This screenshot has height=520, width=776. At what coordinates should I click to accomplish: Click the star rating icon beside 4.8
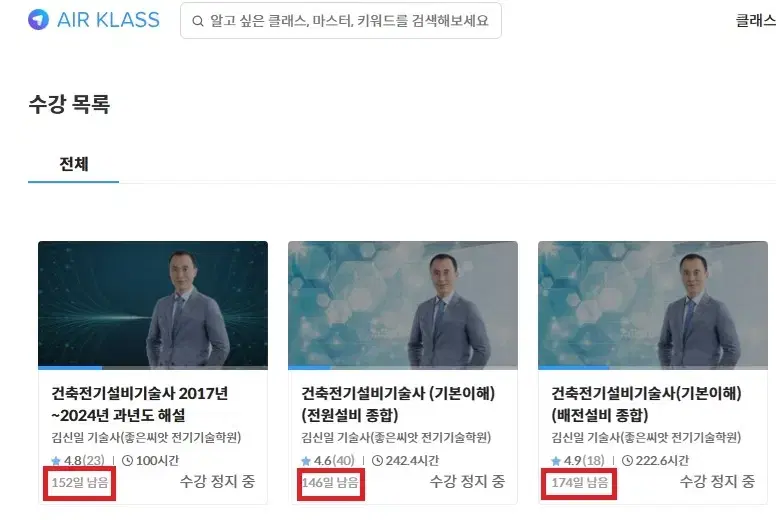(x=56, y=461)
